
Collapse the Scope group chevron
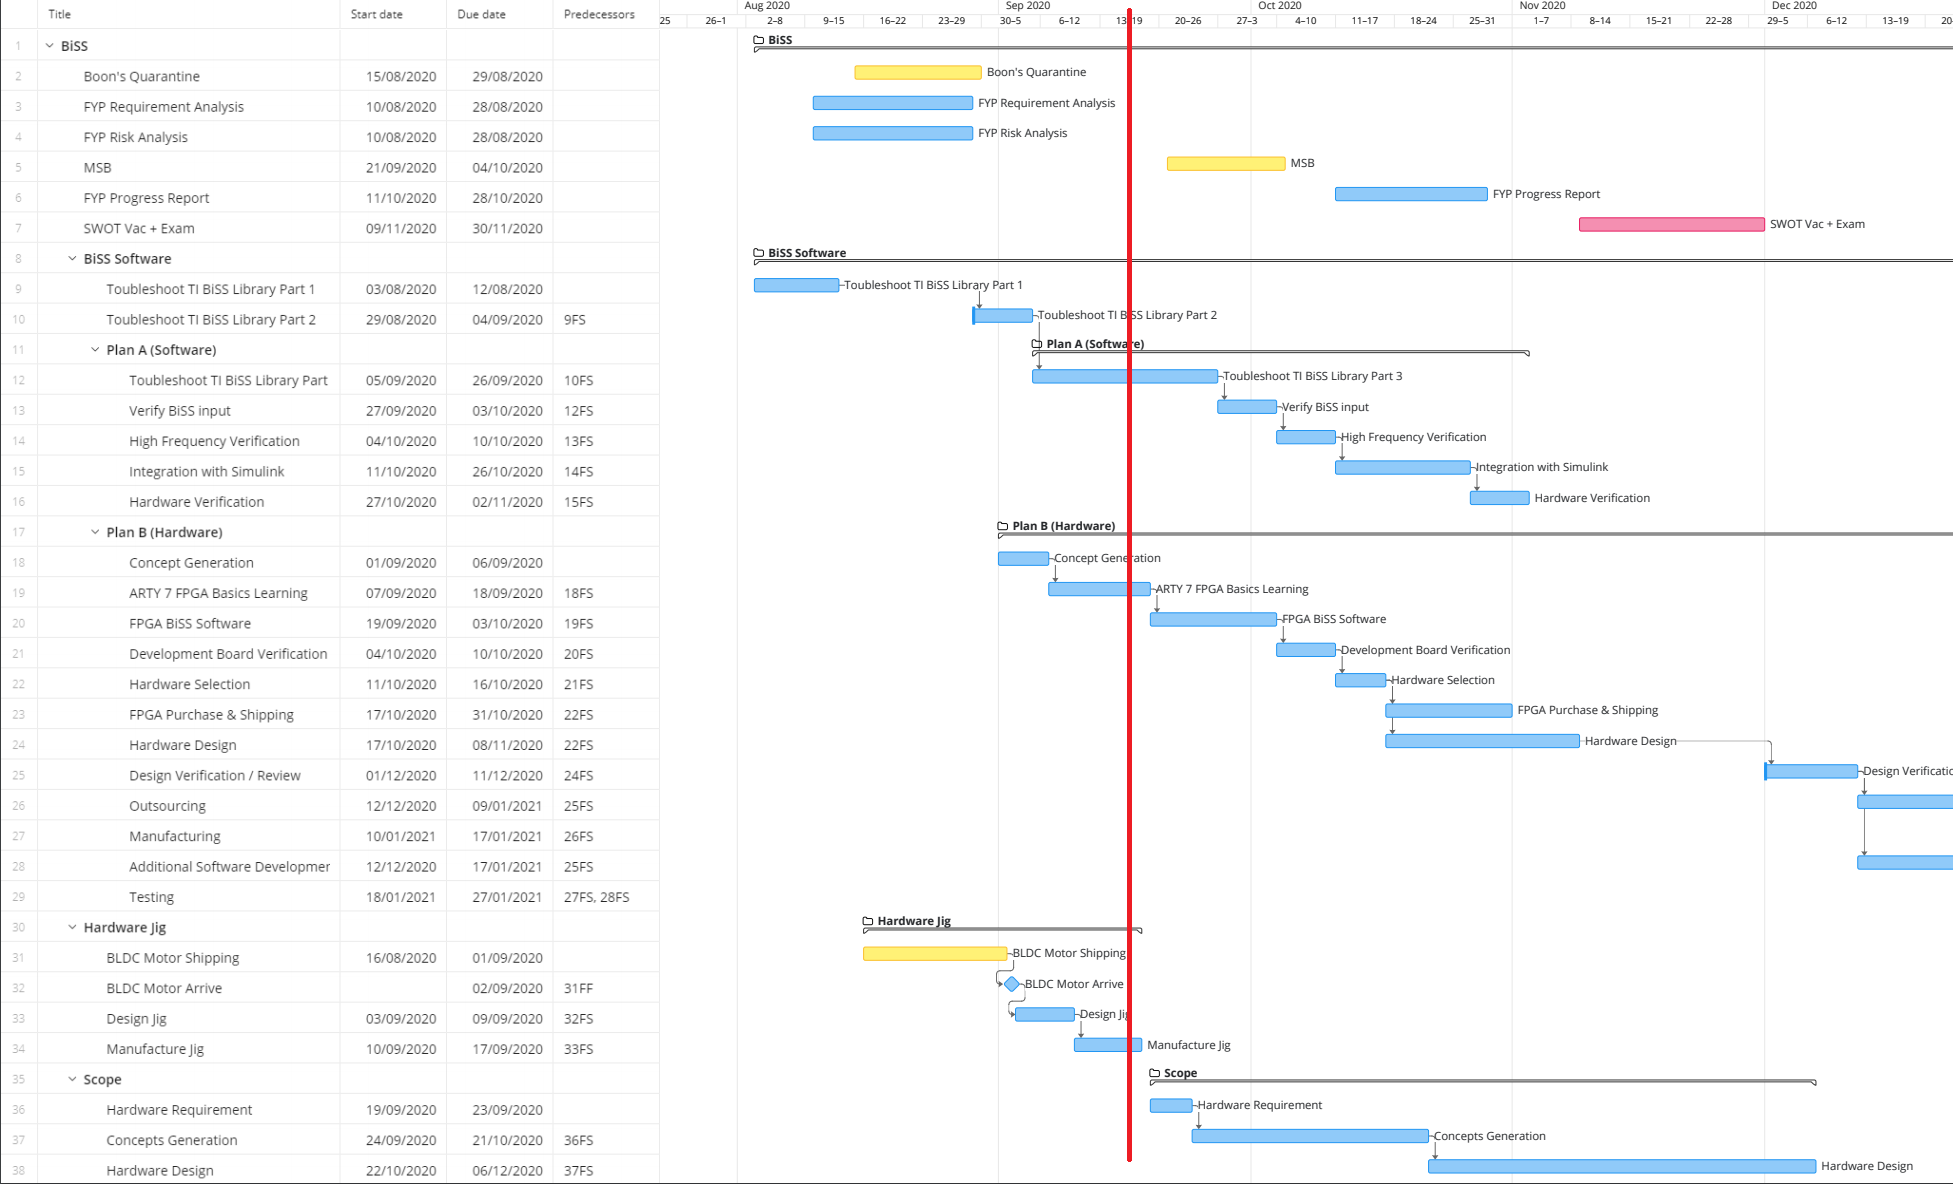72,1079
